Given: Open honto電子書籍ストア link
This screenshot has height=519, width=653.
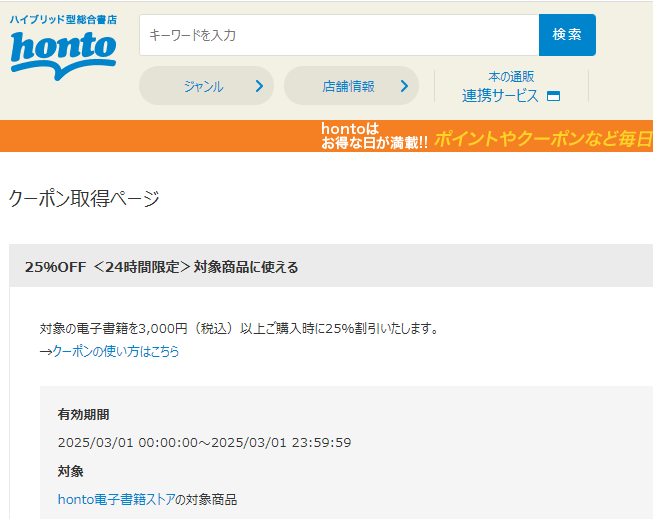Looking at the screenshot, I should 116,499.
